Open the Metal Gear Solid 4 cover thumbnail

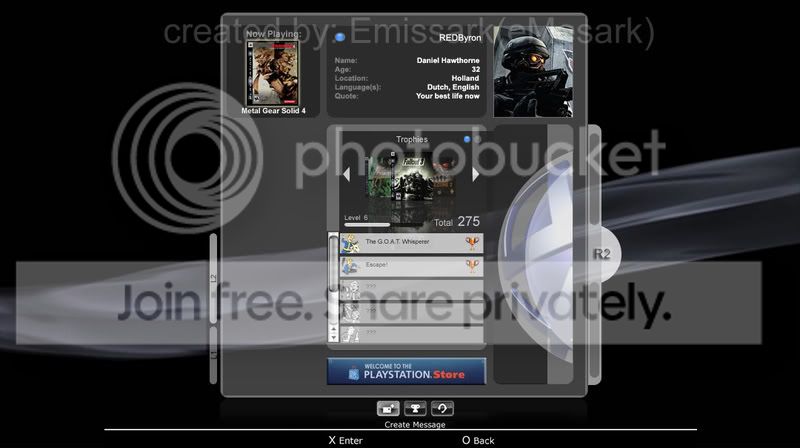tap(273, 73)
